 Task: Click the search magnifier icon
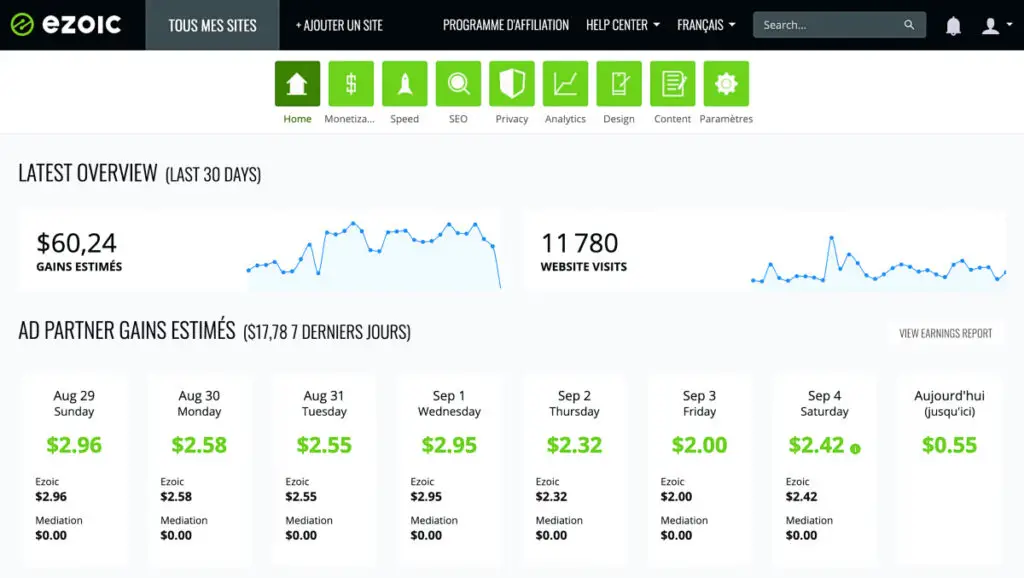coord(908,25)
